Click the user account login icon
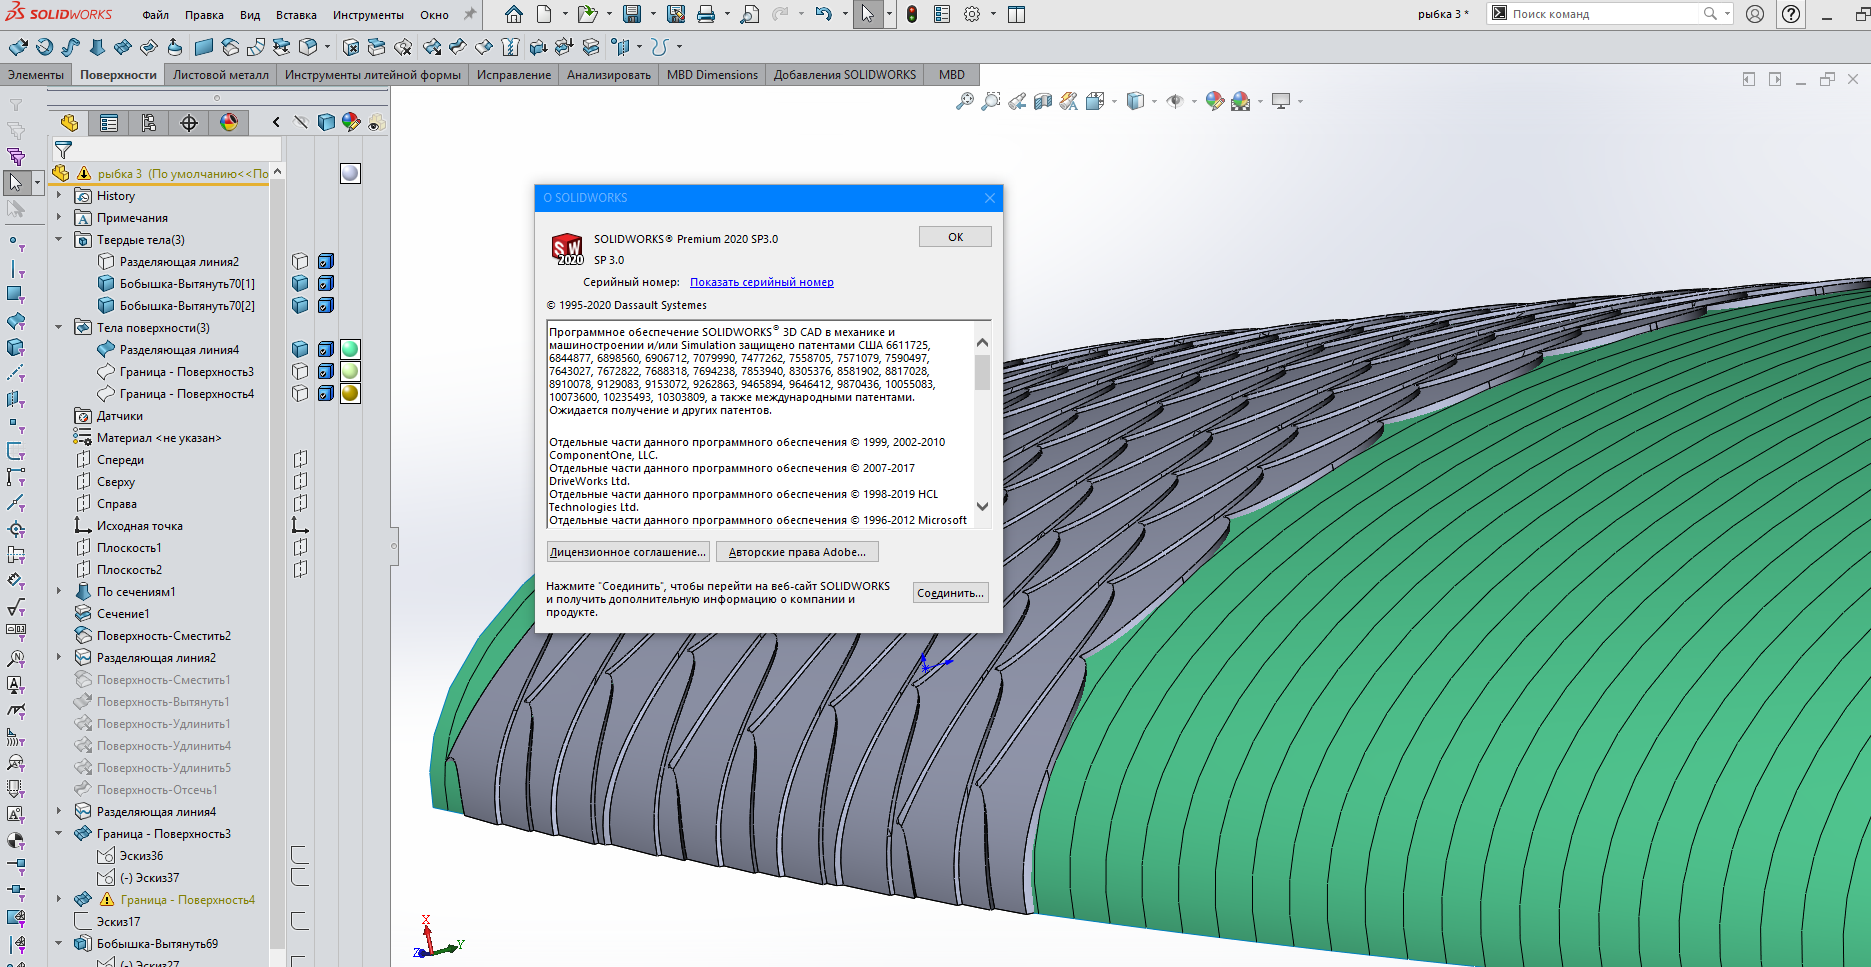The image size is (1871, 967). pos(1755,14)
